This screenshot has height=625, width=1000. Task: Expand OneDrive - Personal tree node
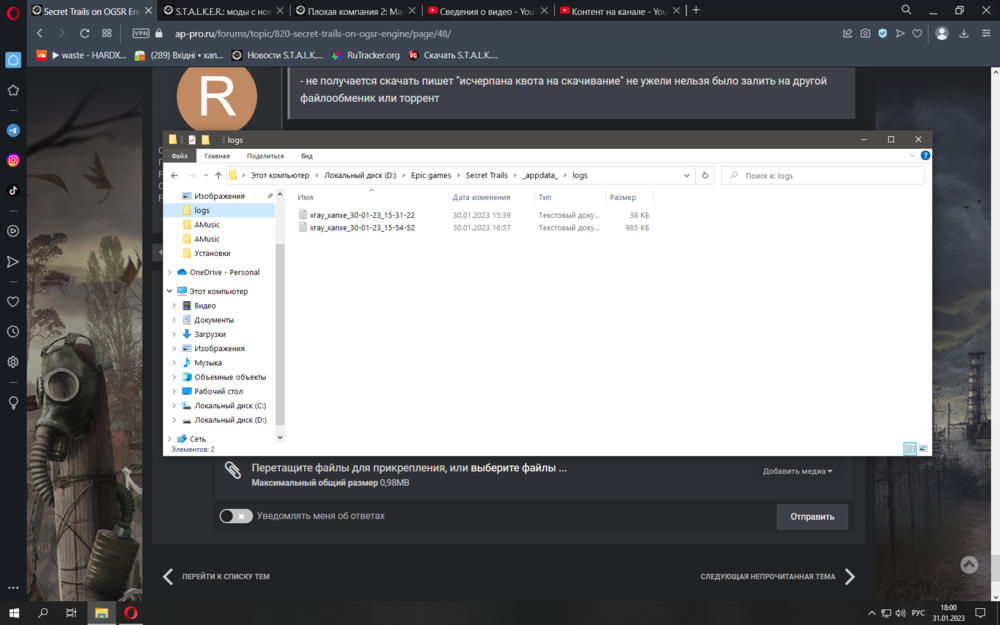pyautogui.click(x=170, y=272)
